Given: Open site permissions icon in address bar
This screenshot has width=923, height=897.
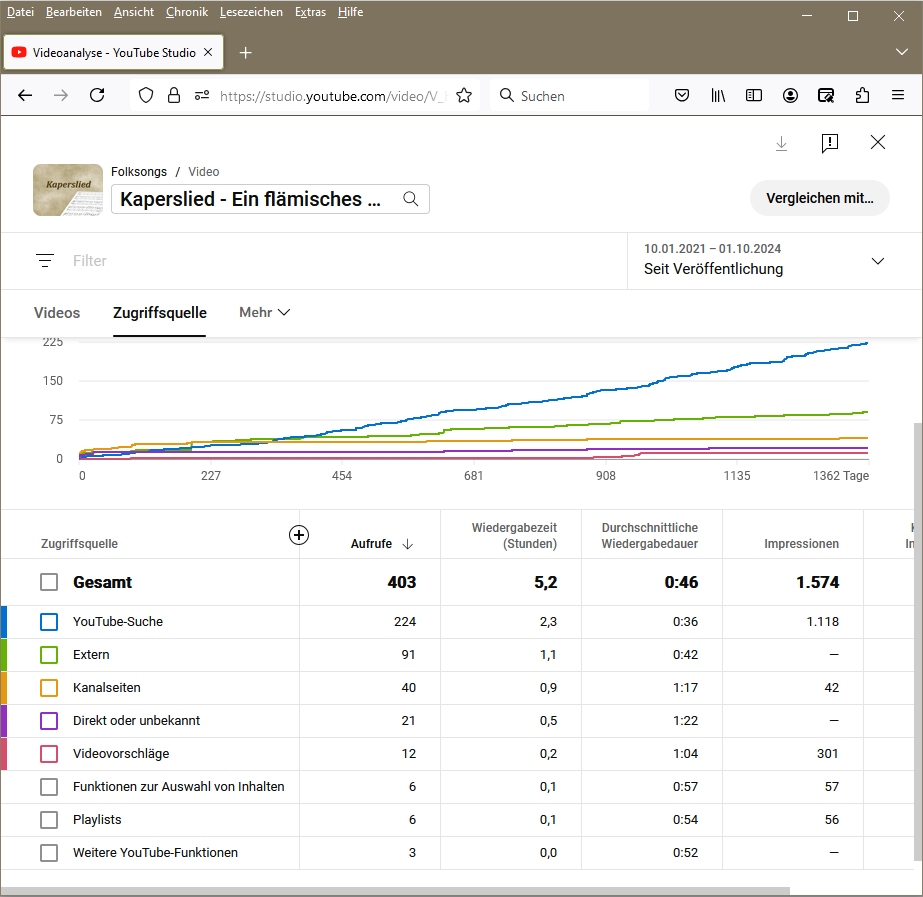Looking at the screenshot, I should 202,95.
